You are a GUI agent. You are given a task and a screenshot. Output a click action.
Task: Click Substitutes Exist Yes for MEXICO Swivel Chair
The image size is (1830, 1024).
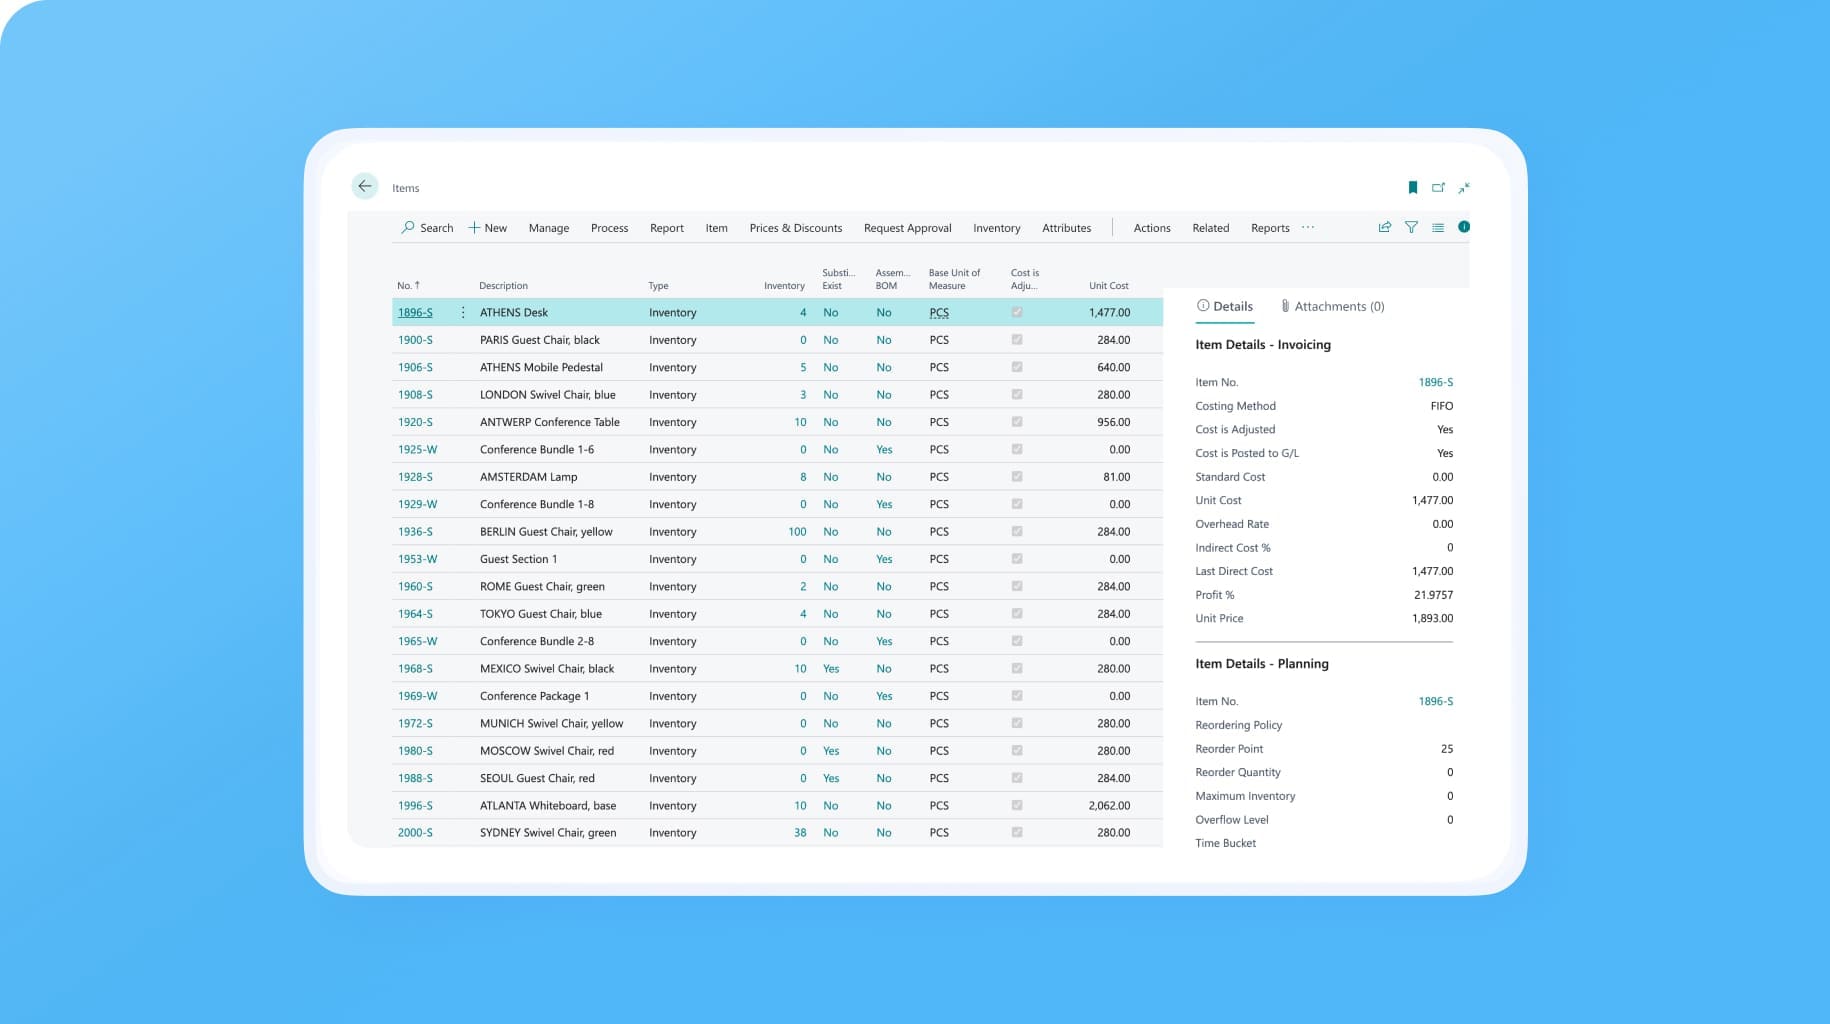(x=831, y=669)
